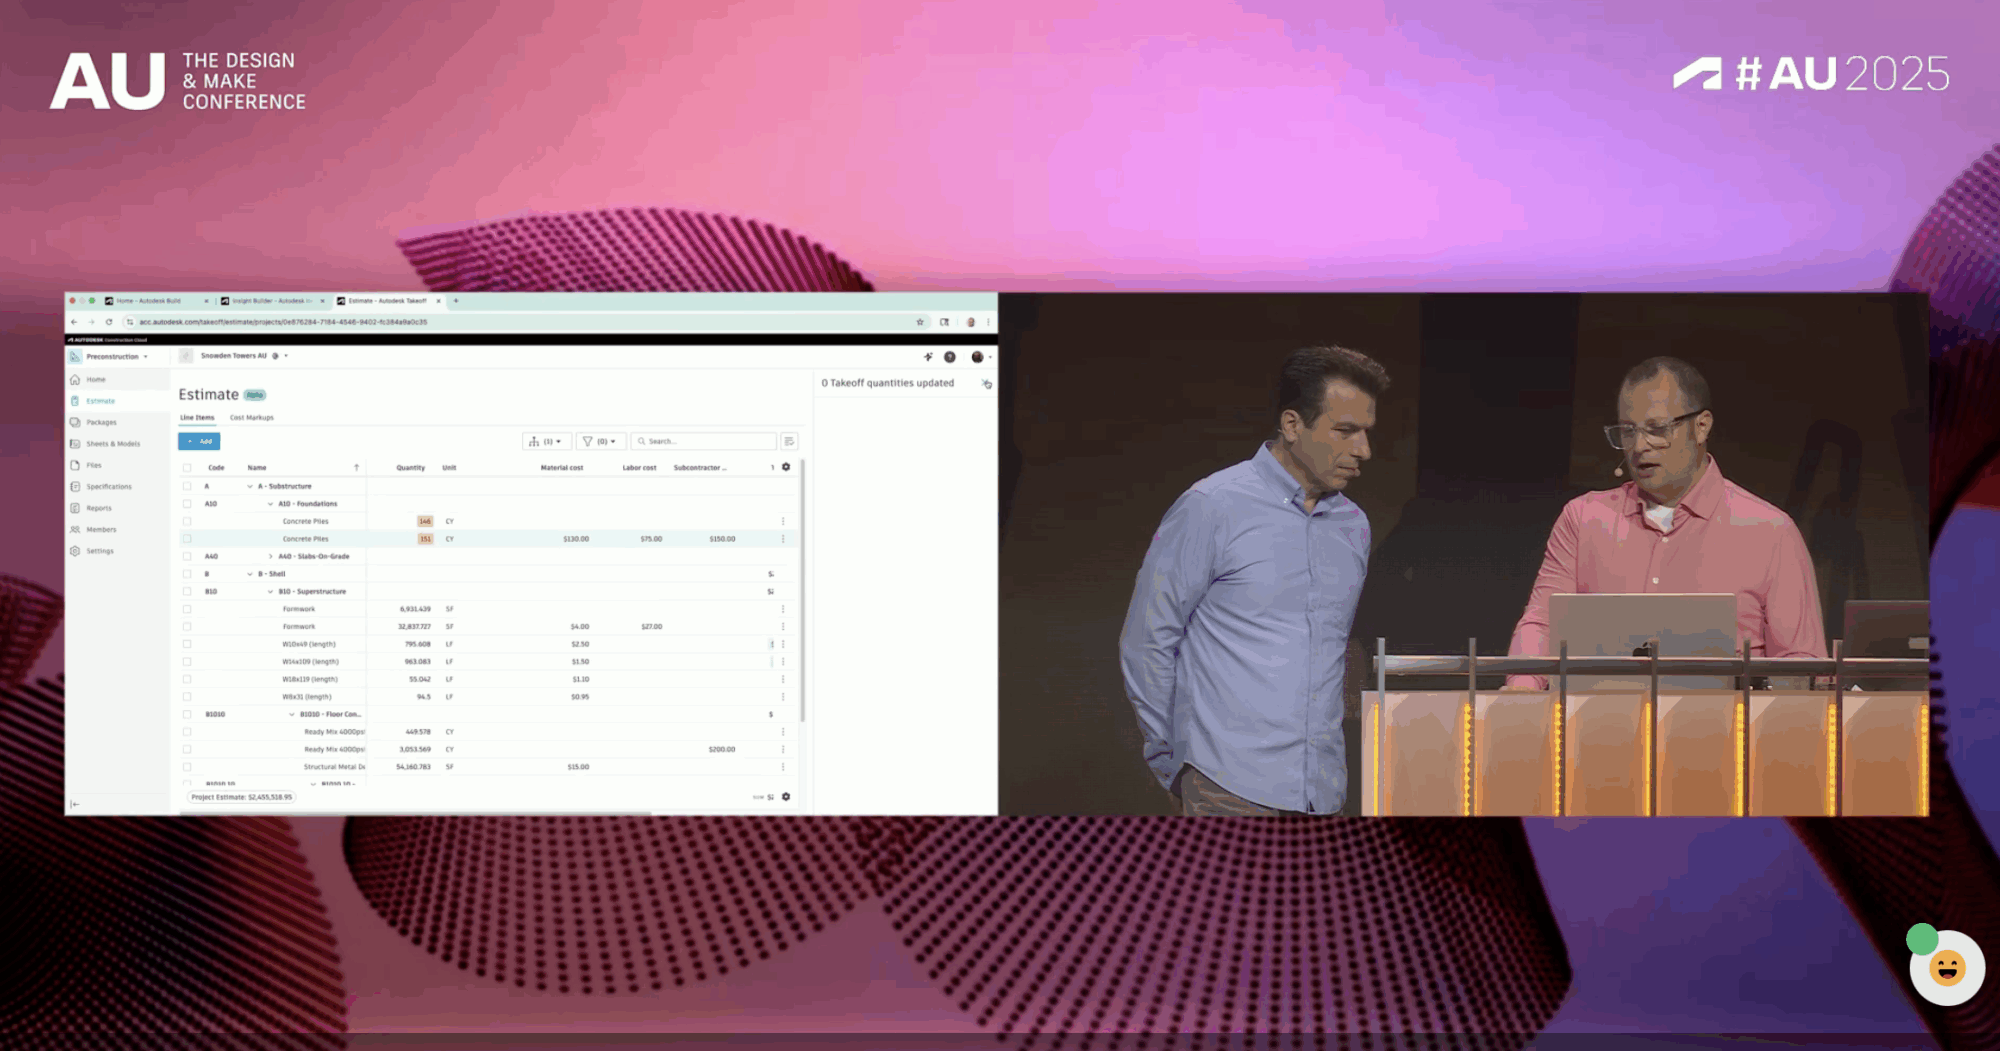Expand the A40 - Slabs-On-Grade group

pyautogui.click(x=270, y=557)
